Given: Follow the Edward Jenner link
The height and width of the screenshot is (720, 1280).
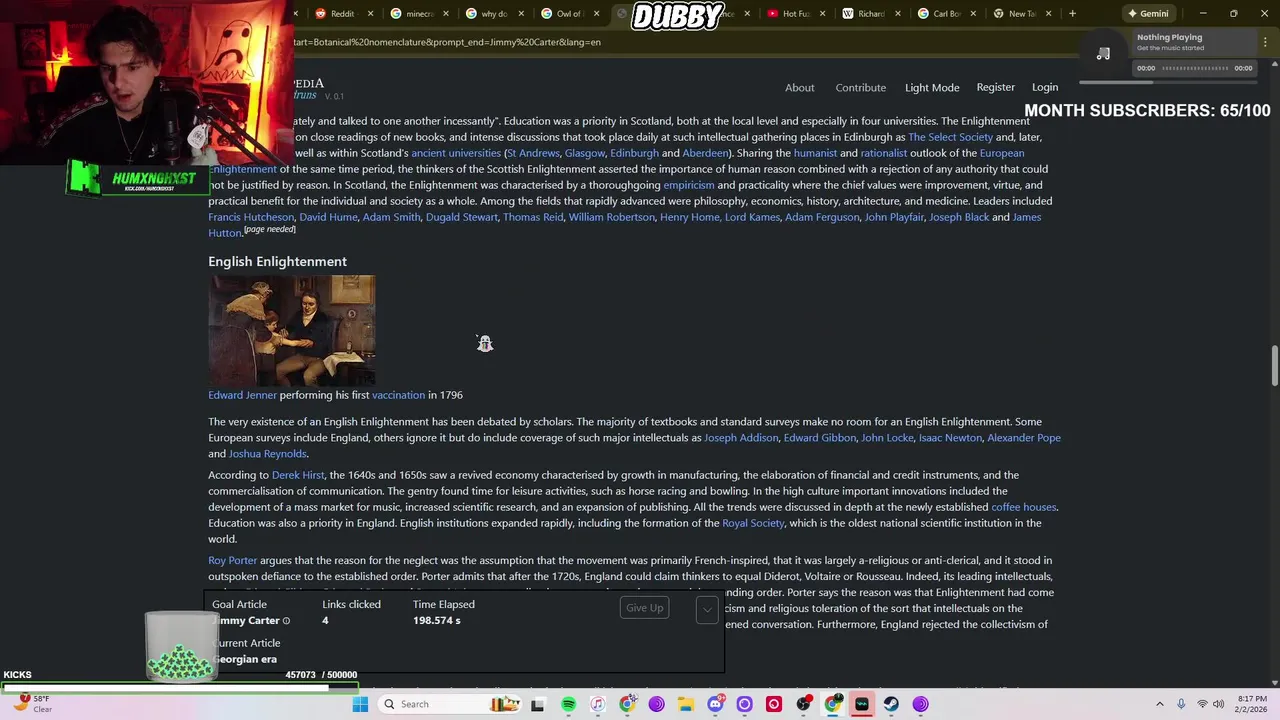Looking at the screenshot, I should click(x=242, y=395).
